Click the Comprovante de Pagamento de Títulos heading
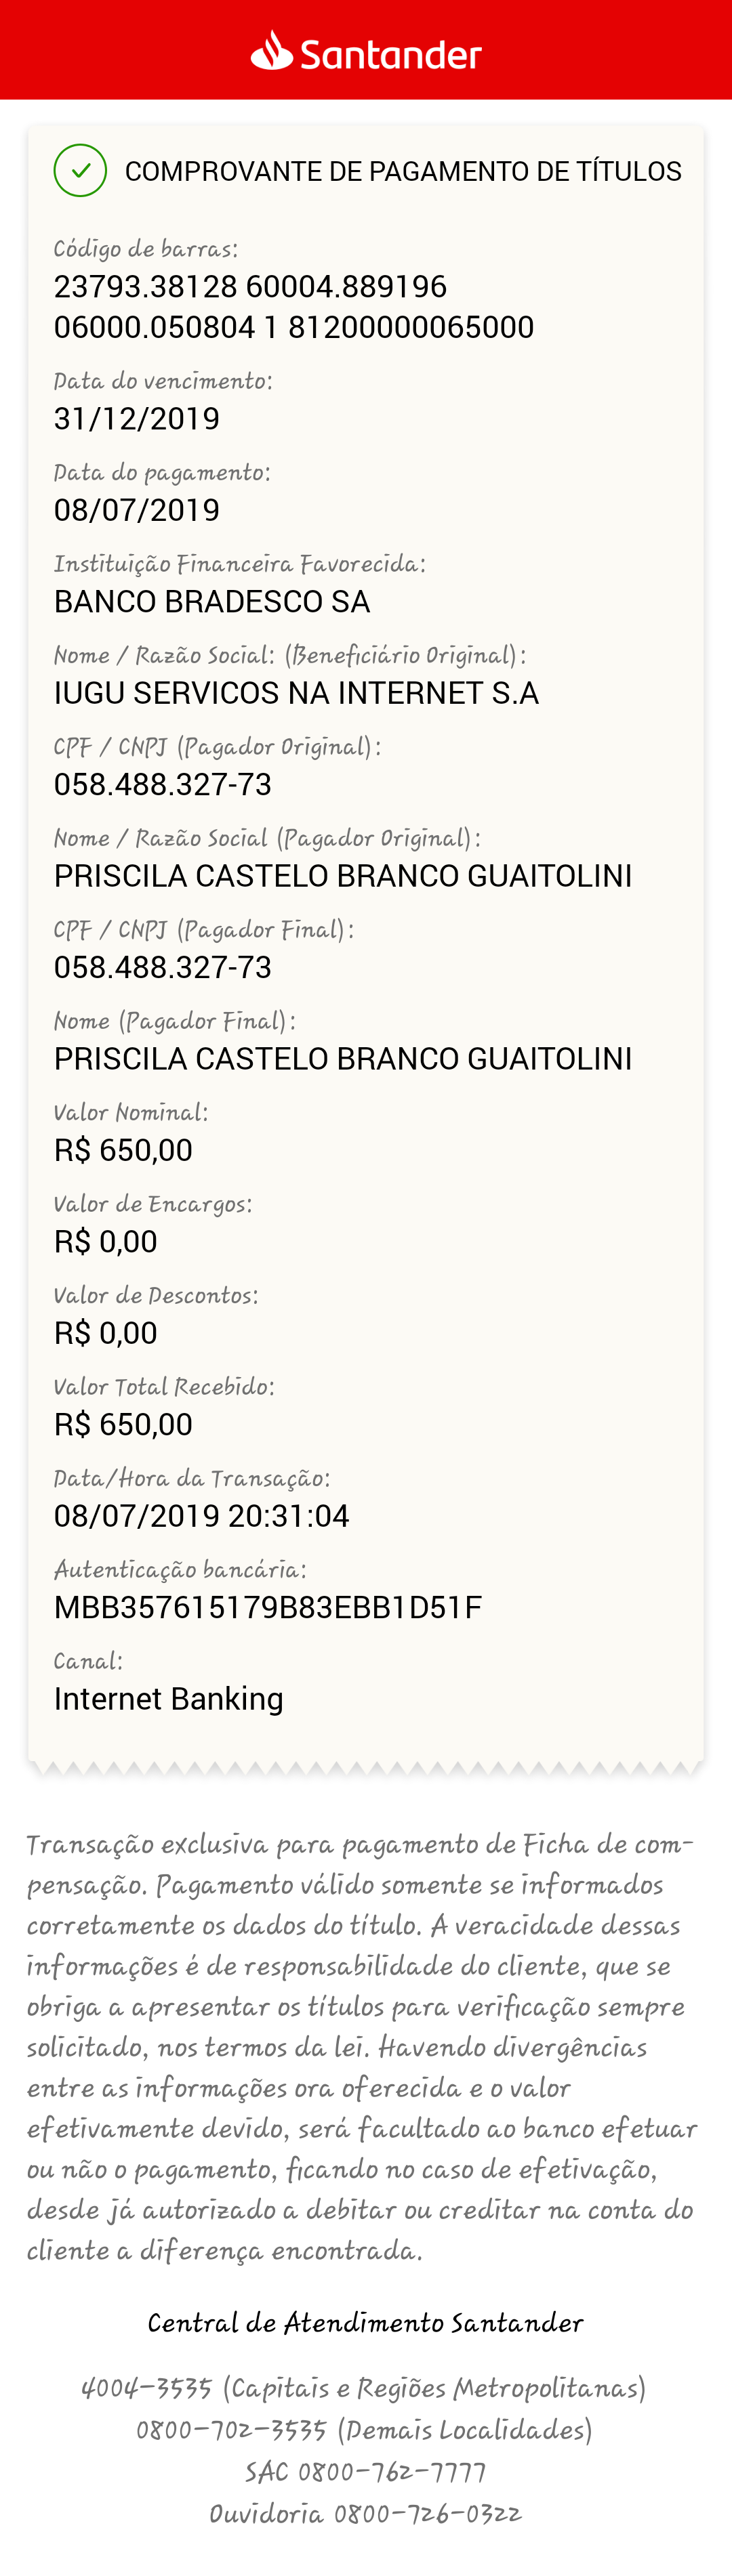 coord(403,171)
